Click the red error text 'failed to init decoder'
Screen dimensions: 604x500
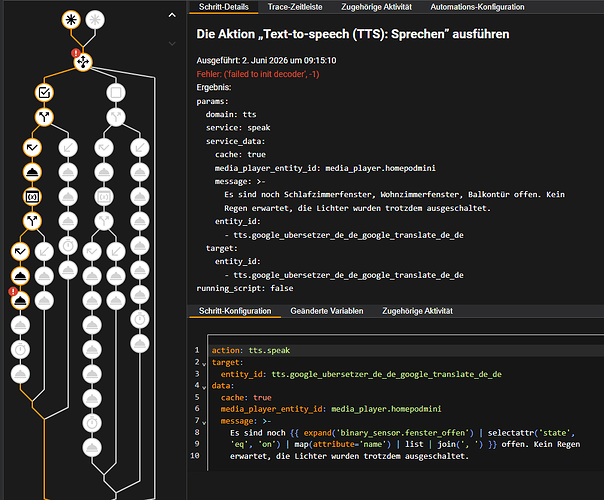tap(258, 74)
